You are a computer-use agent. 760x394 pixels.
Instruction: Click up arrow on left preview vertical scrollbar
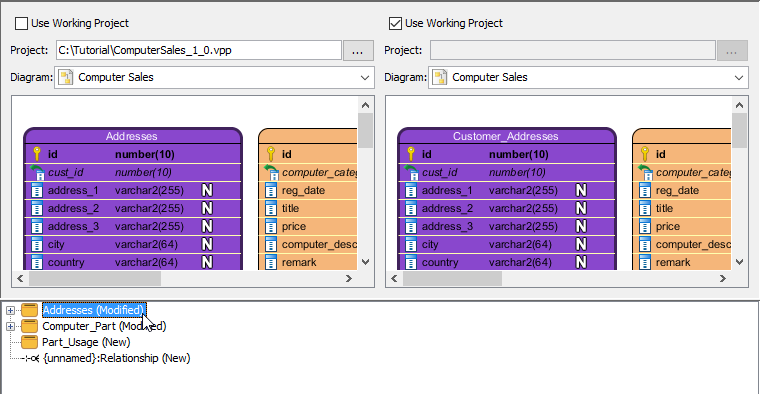365,105
